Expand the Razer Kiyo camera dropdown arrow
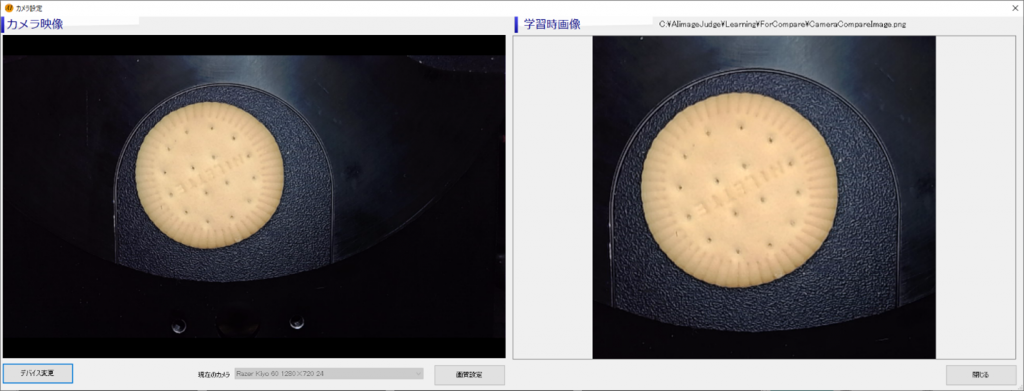The image size is (1024, 391). (x=418, y=374)
